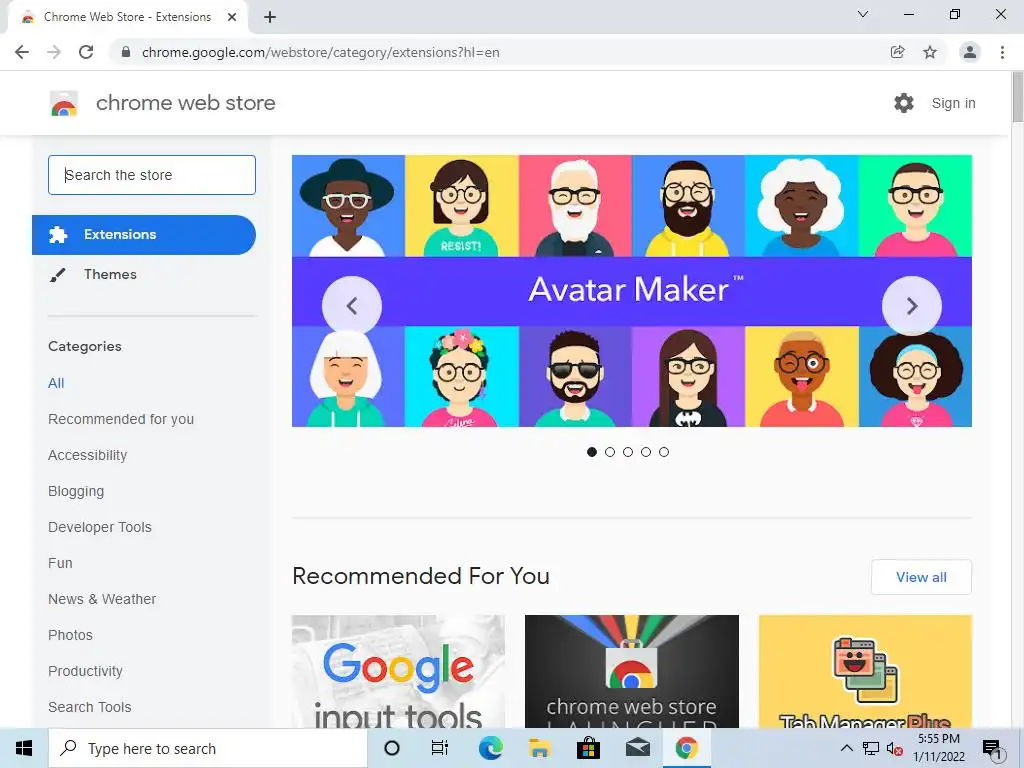Image resolution: width=1024 pixels, height=768 pixels.
Task: Advance to the next carousel banner
Action: coord(912,306)
